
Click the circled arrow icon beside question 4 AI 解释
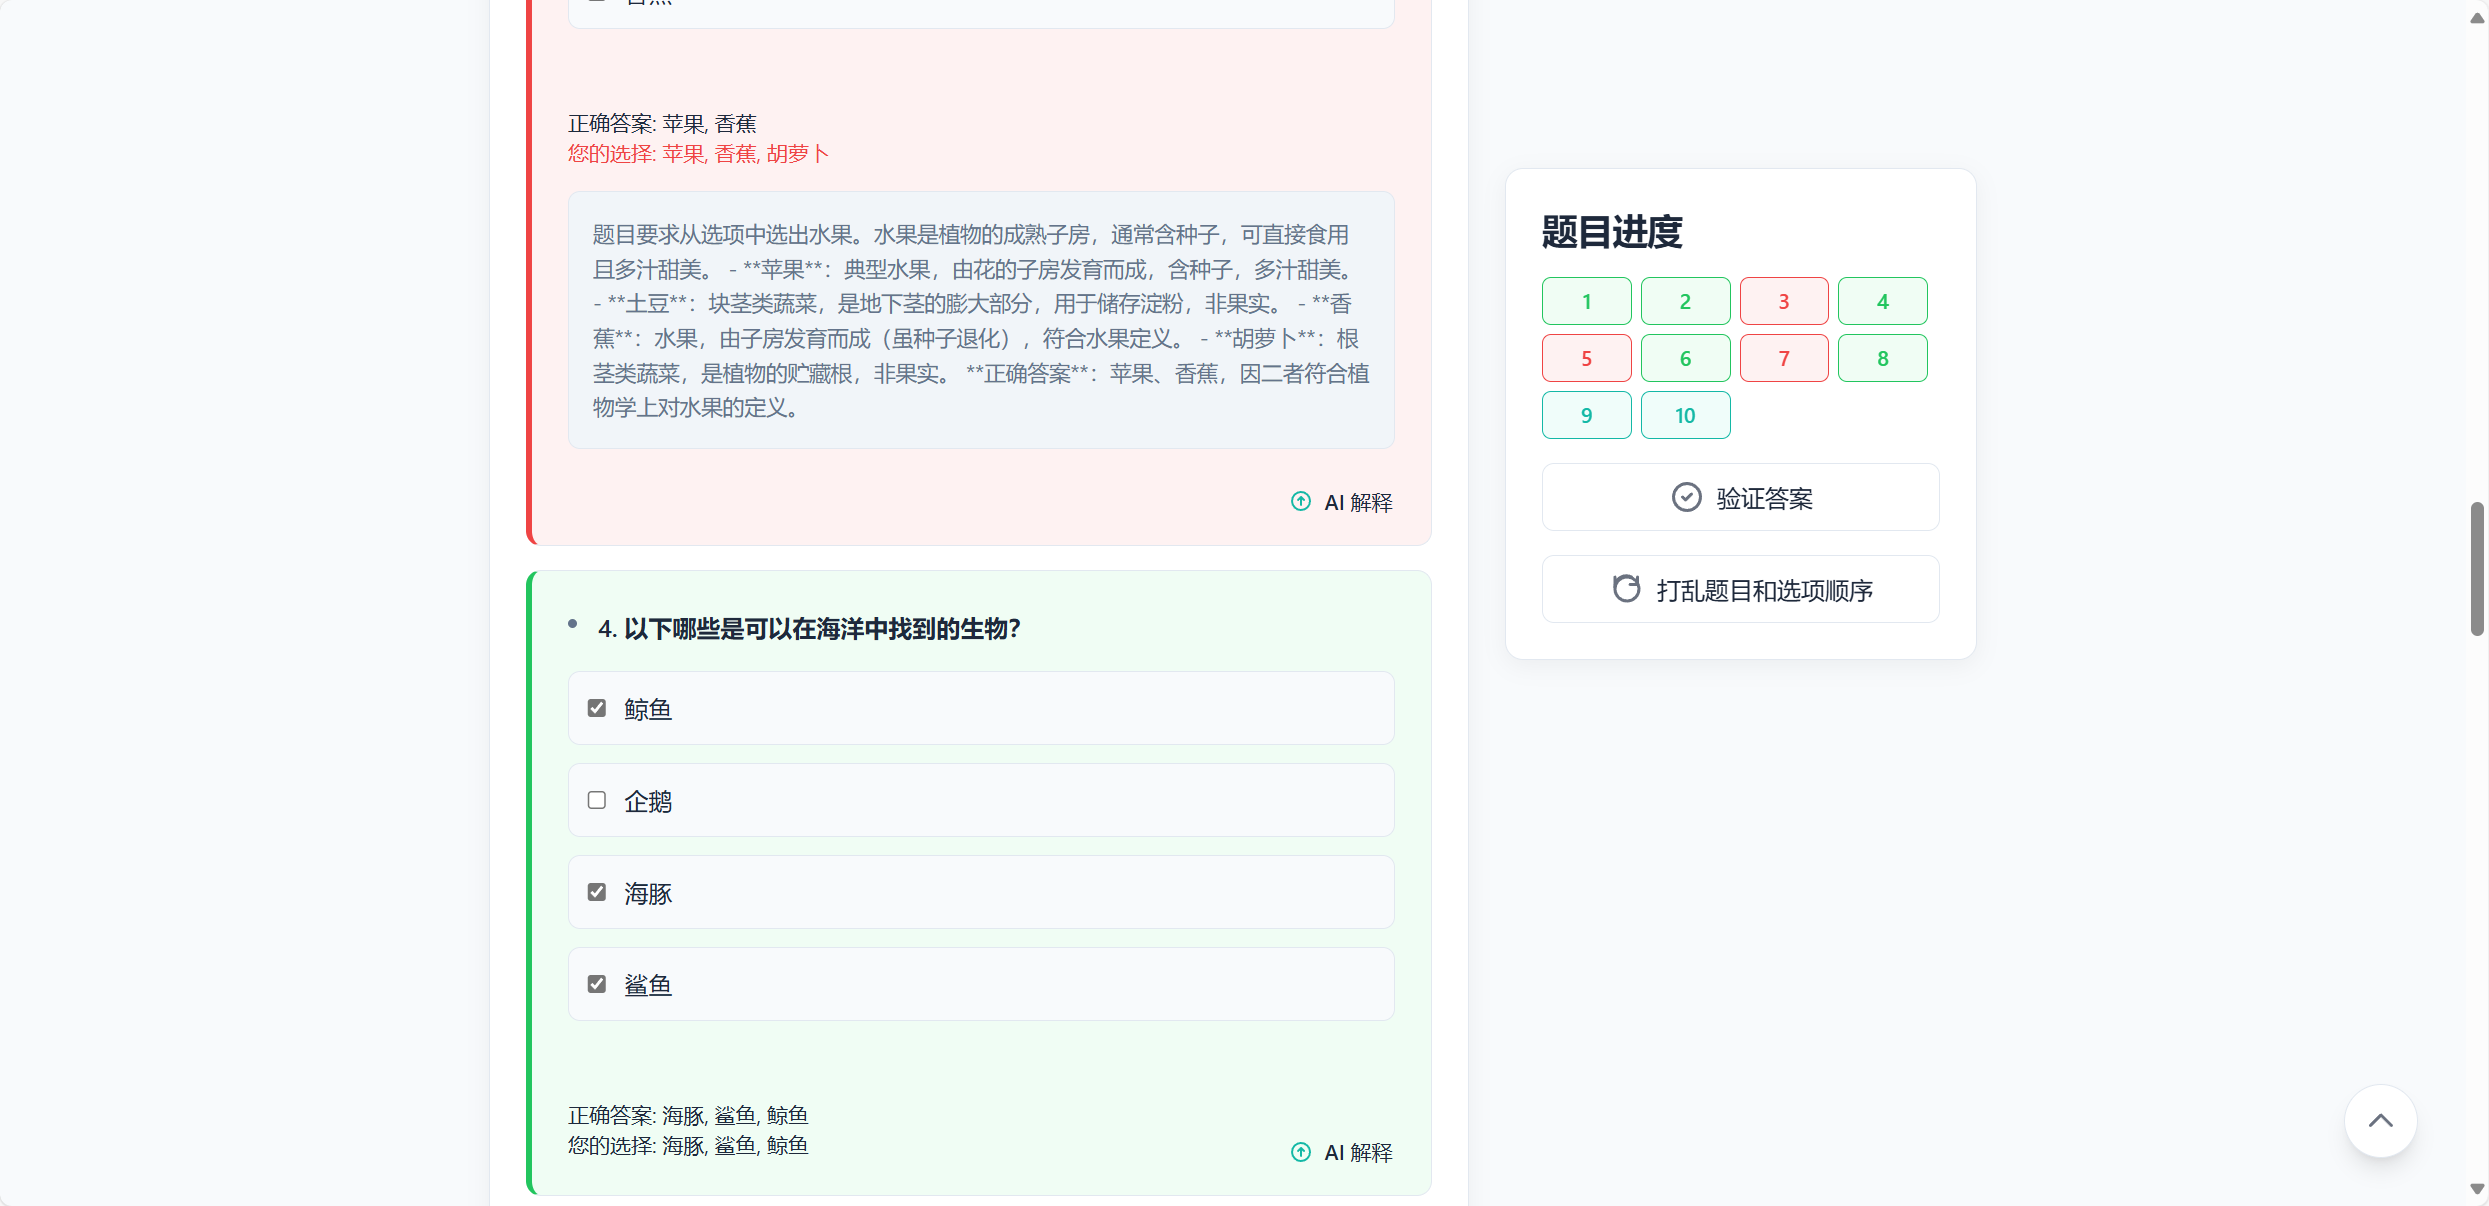(x=1300, y=1152)
